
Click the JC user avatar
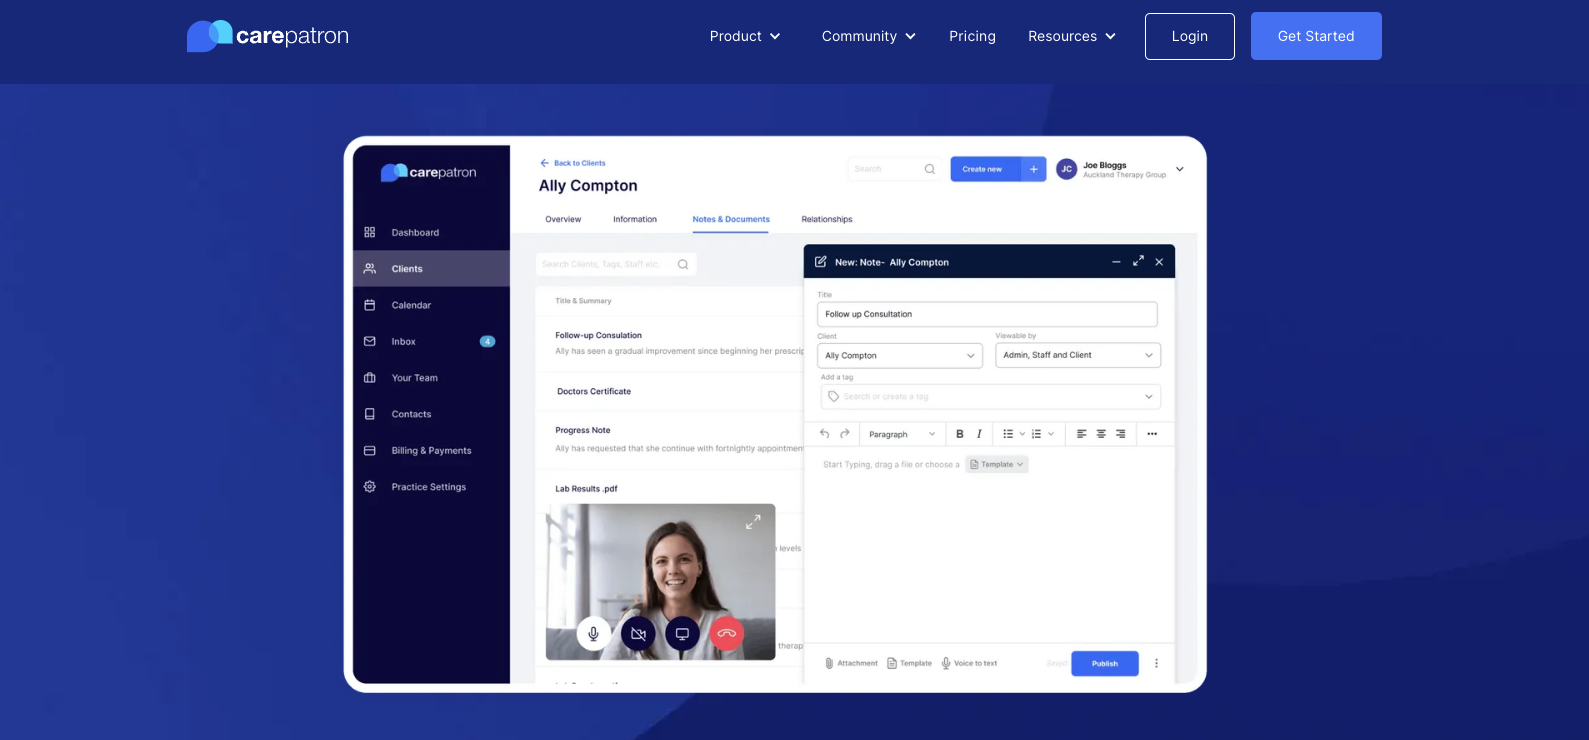tap(1067, 169)
